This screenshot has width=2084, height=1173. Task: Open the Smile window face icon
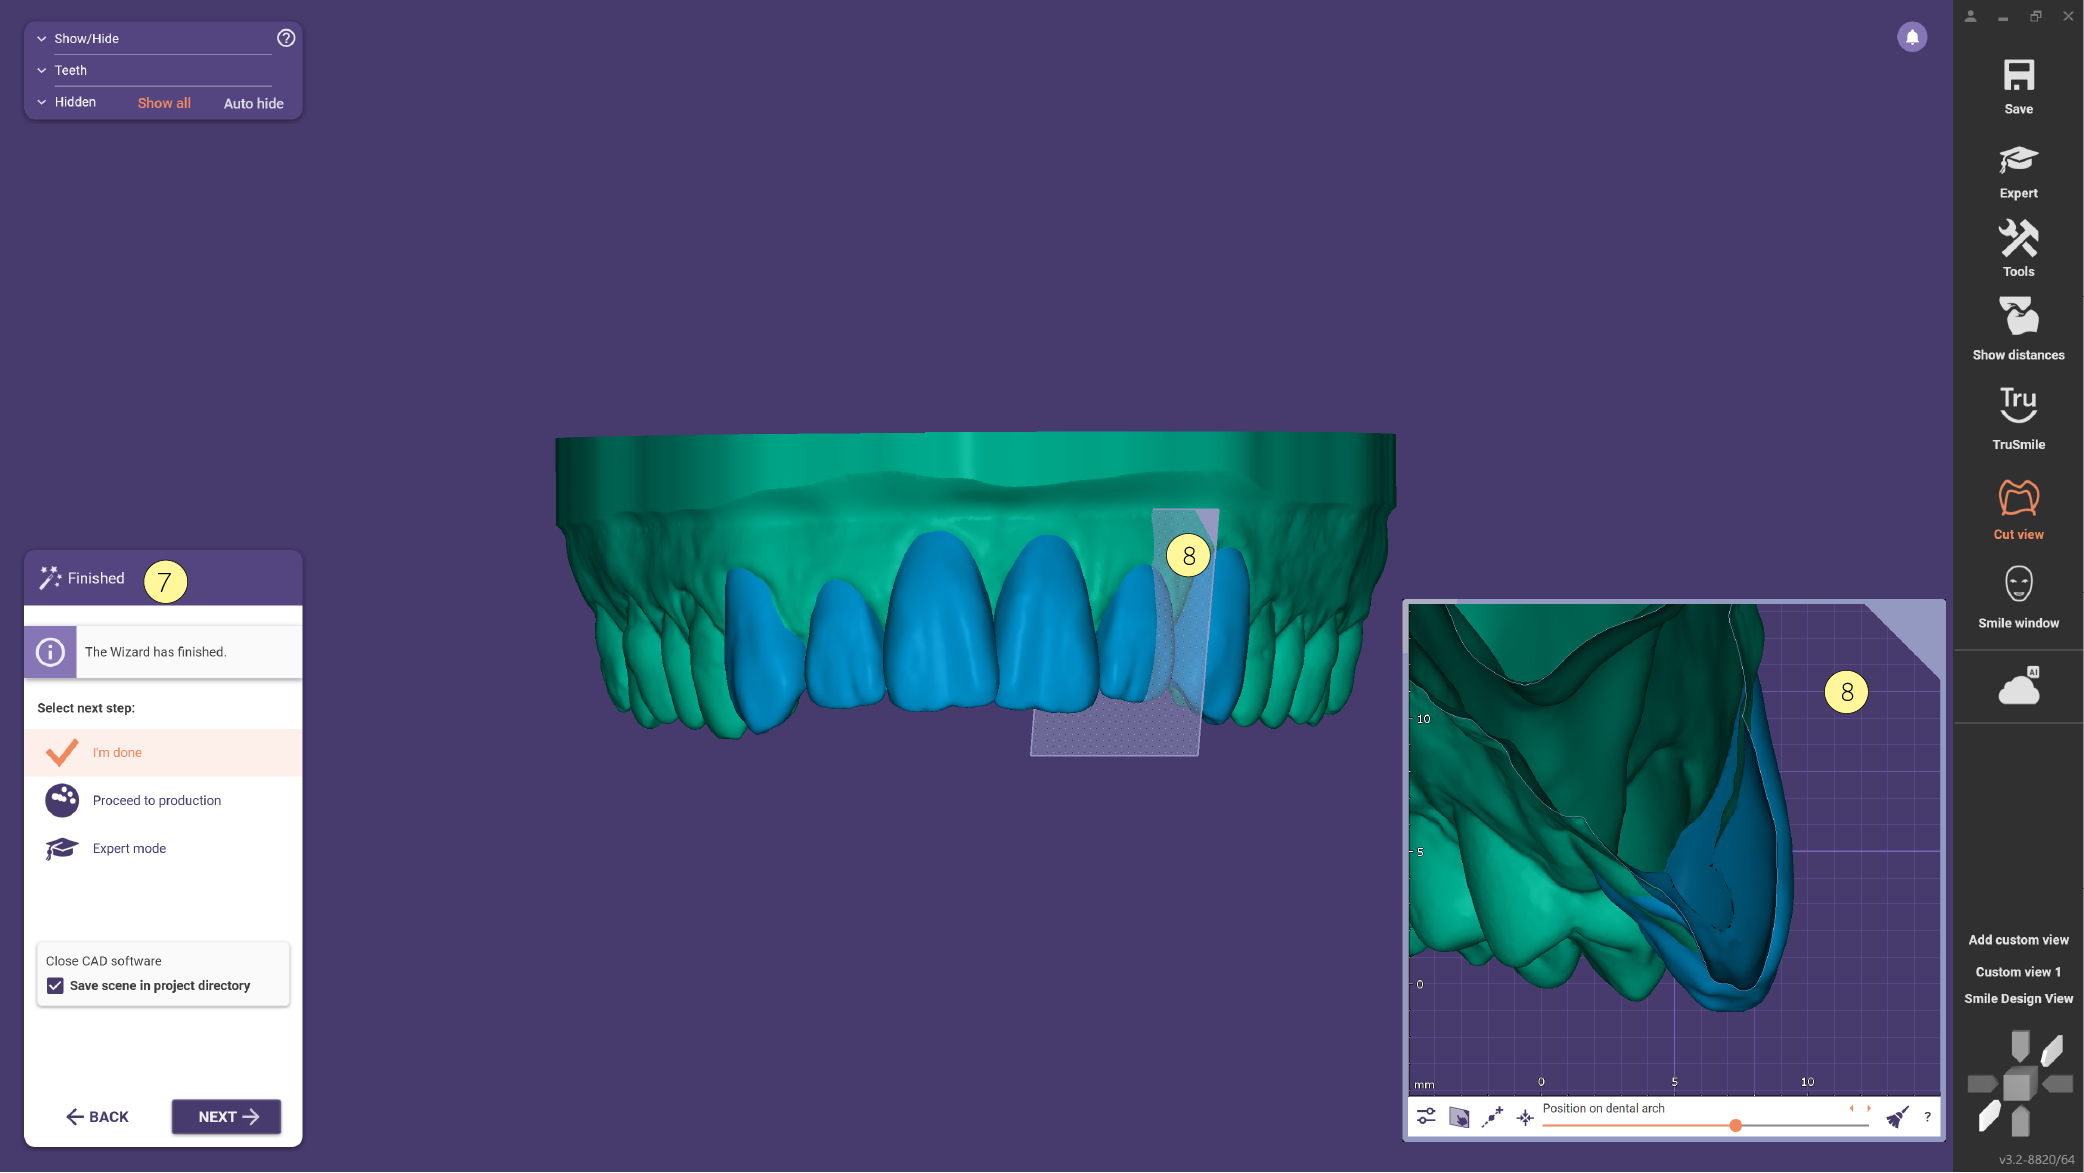pos(2018,584)
